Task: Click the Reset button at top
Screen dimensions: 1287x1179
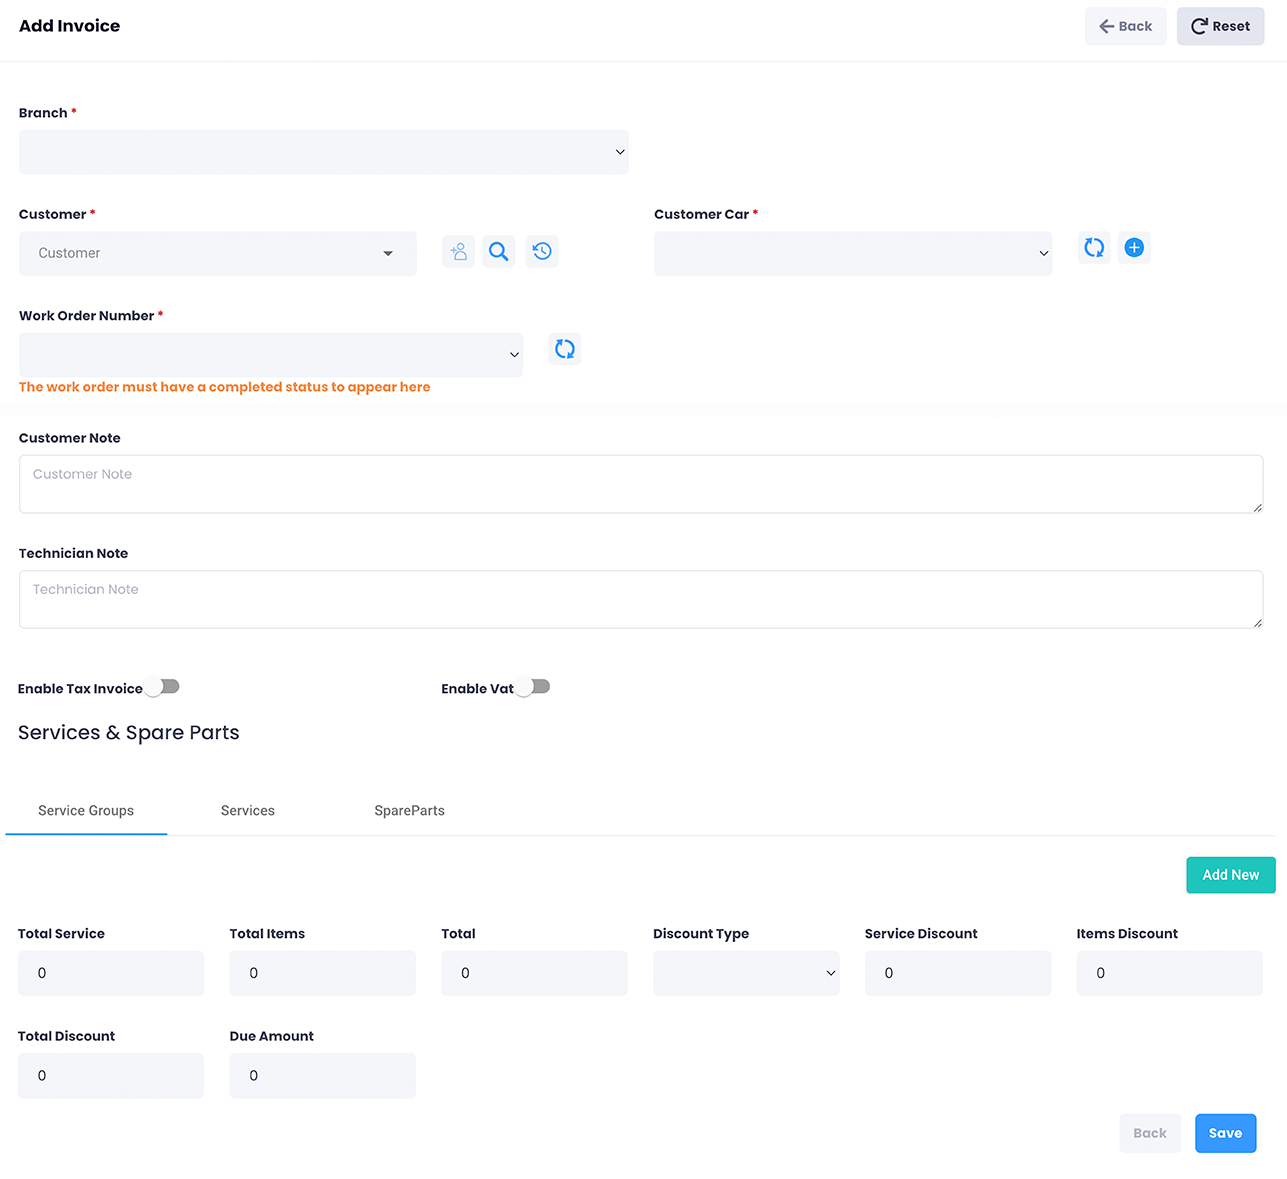Action: coord(1220,26)
